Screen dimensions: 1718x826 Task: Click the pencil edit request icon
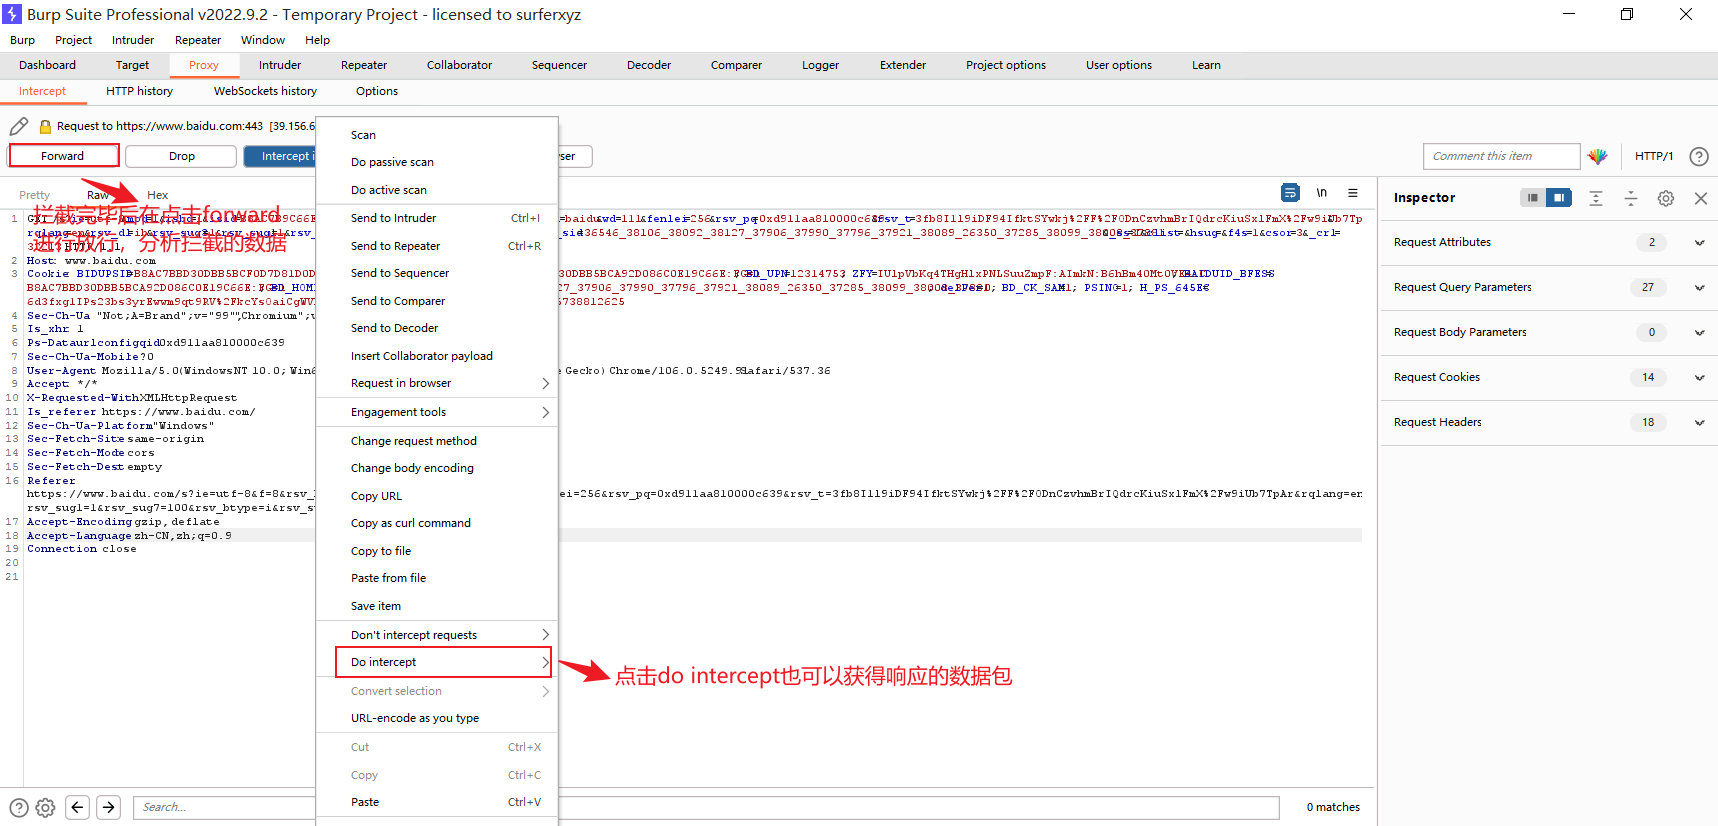point(19,126)
